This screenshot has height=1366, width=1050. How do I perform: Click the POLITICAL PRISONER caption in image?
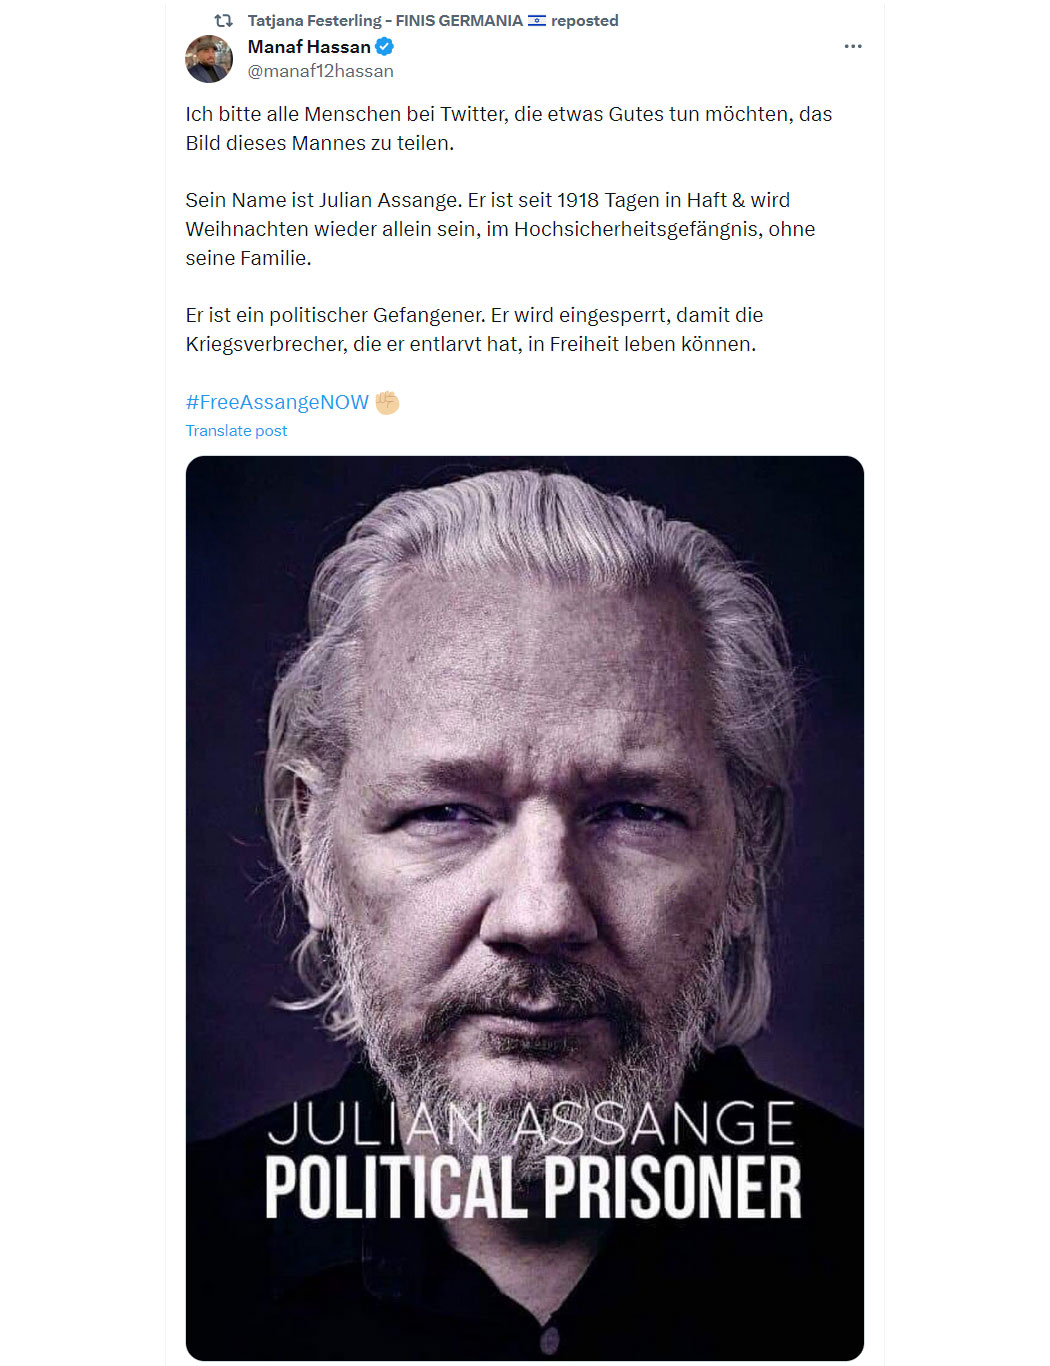pyautogui.click(x=533, y=1189)
